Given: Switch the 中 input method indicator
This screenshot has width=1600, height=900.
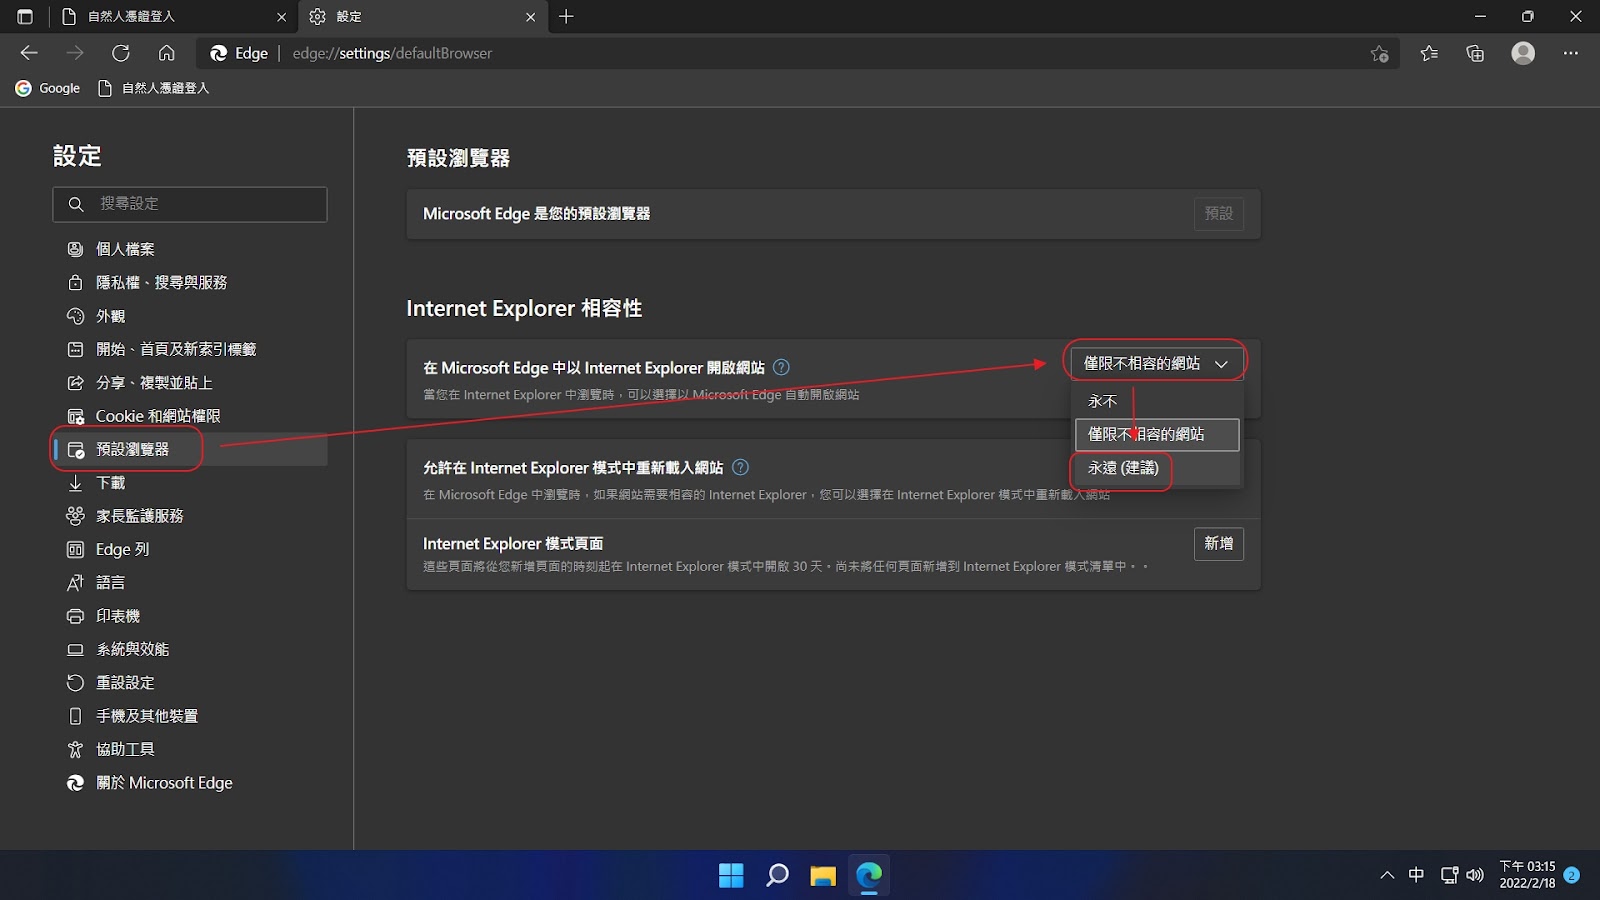Looking at the screenshot, I should 1416,875.
